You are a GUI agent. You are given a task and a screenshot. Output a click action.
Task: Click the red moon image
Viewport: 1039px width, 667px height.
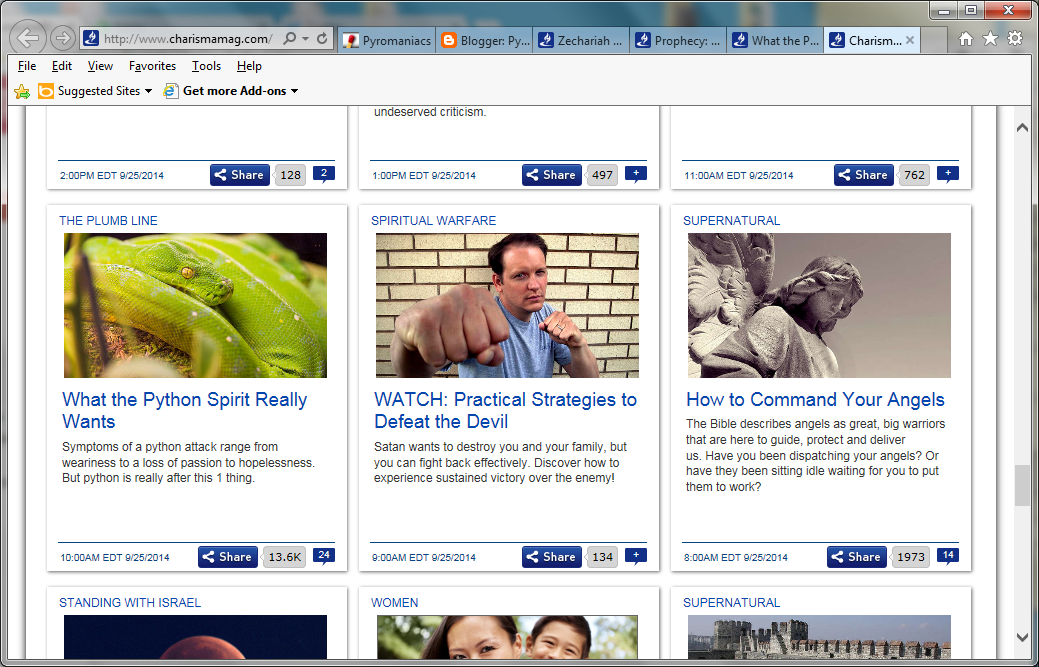coord(195,637)
